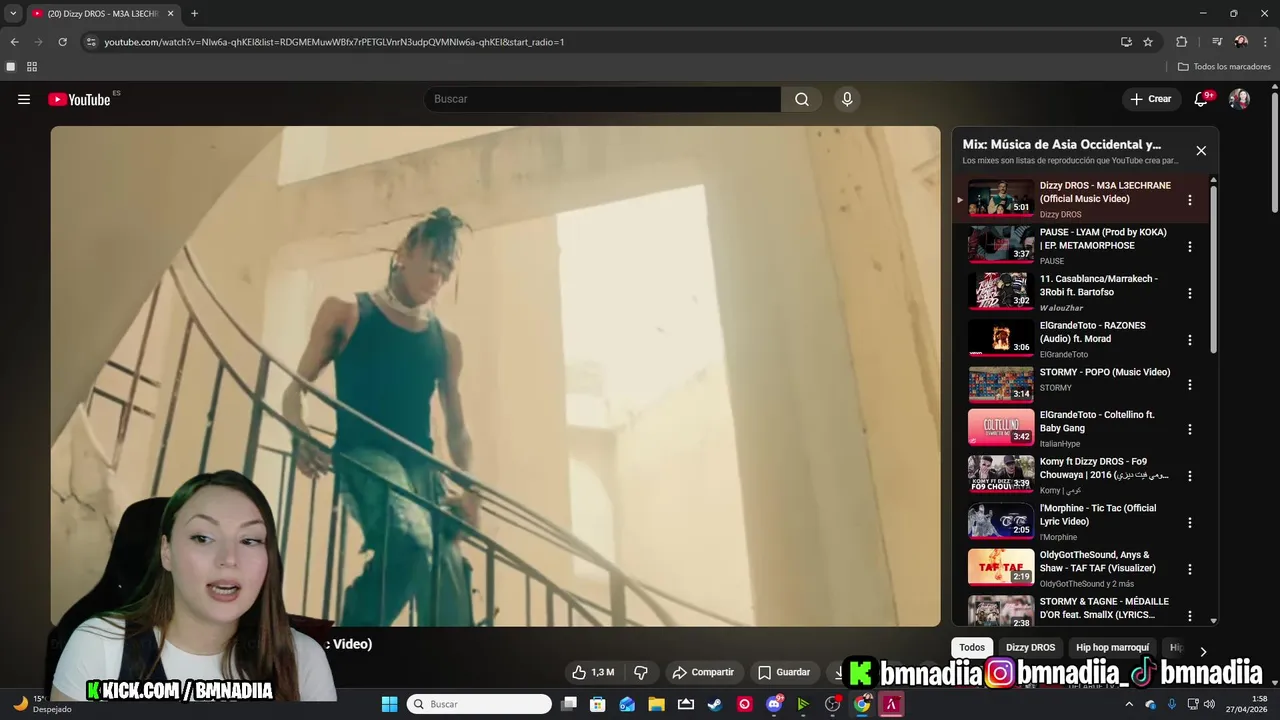The width and height of the screenshot is (1280, 720).
Task: Open a new browser tab
Action: tap(194, 14)
